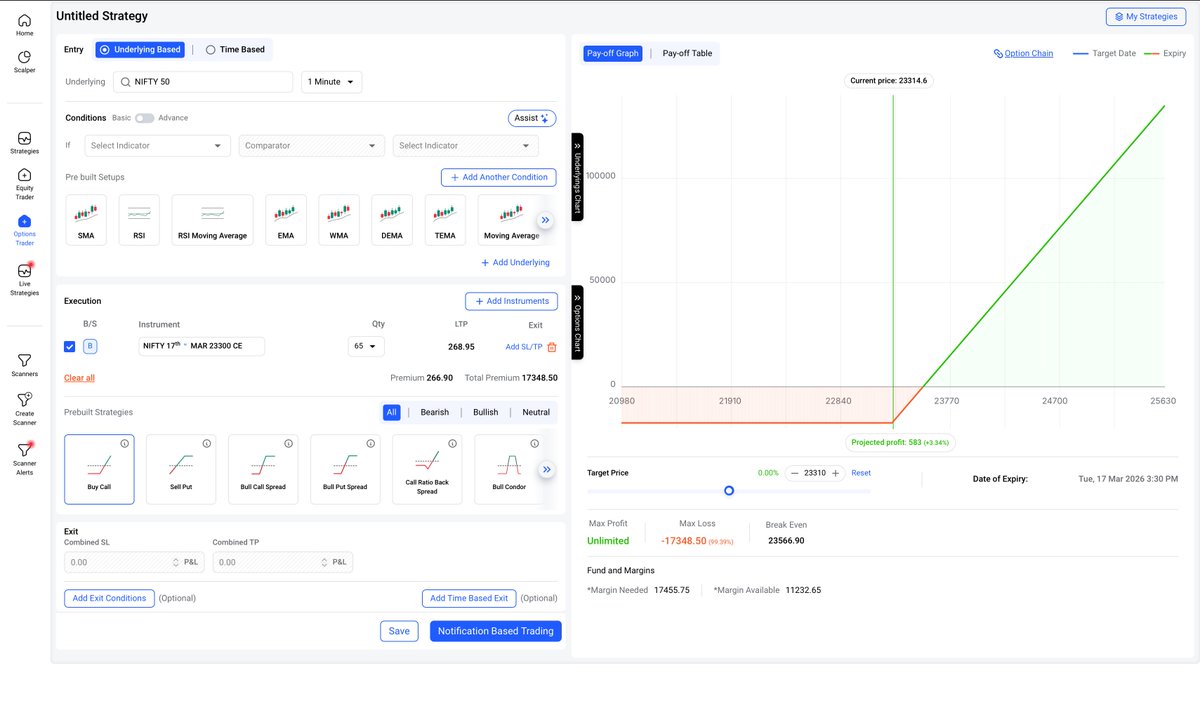
Task: Click the Assist button
Action: click(532, 118)
